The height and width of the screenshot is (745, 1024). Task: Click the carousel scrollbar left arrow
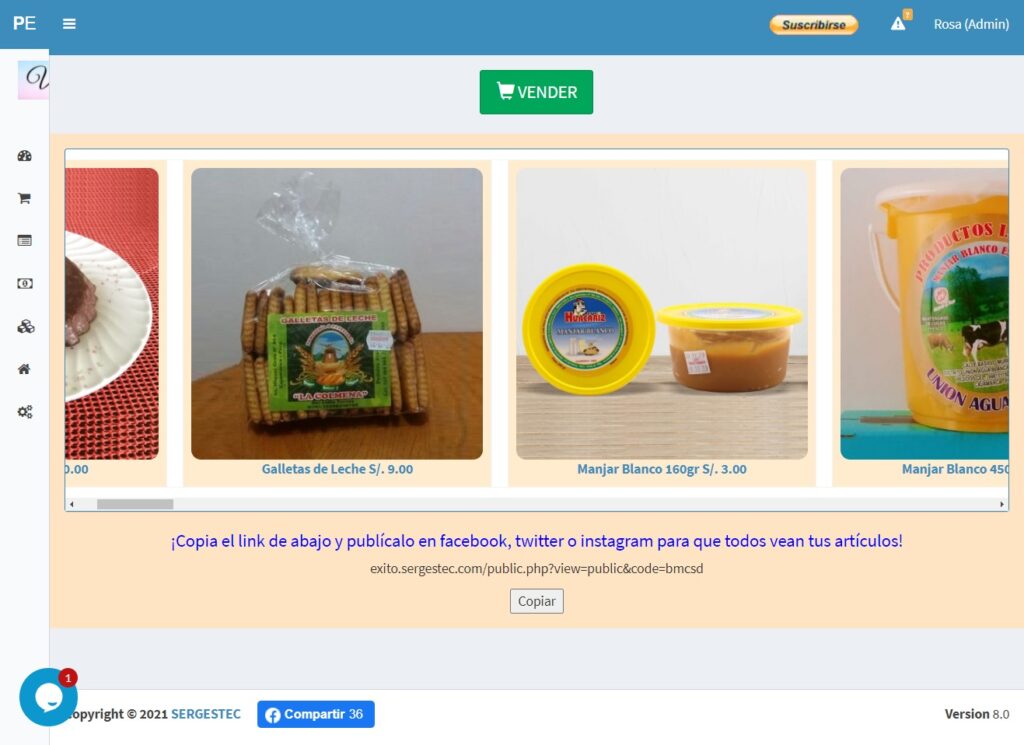[x=72, y=504]
